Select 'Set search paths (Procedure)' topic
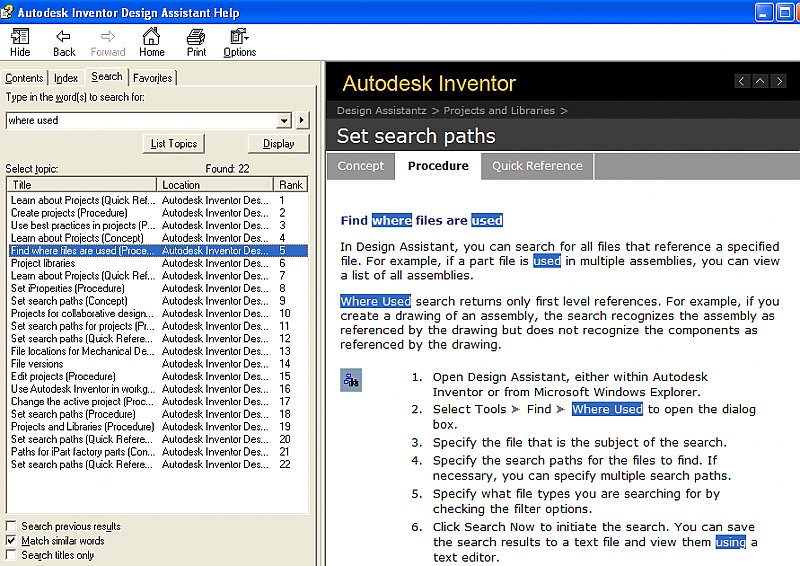Screen dimensions: 800x566 (x=158, y=414)
